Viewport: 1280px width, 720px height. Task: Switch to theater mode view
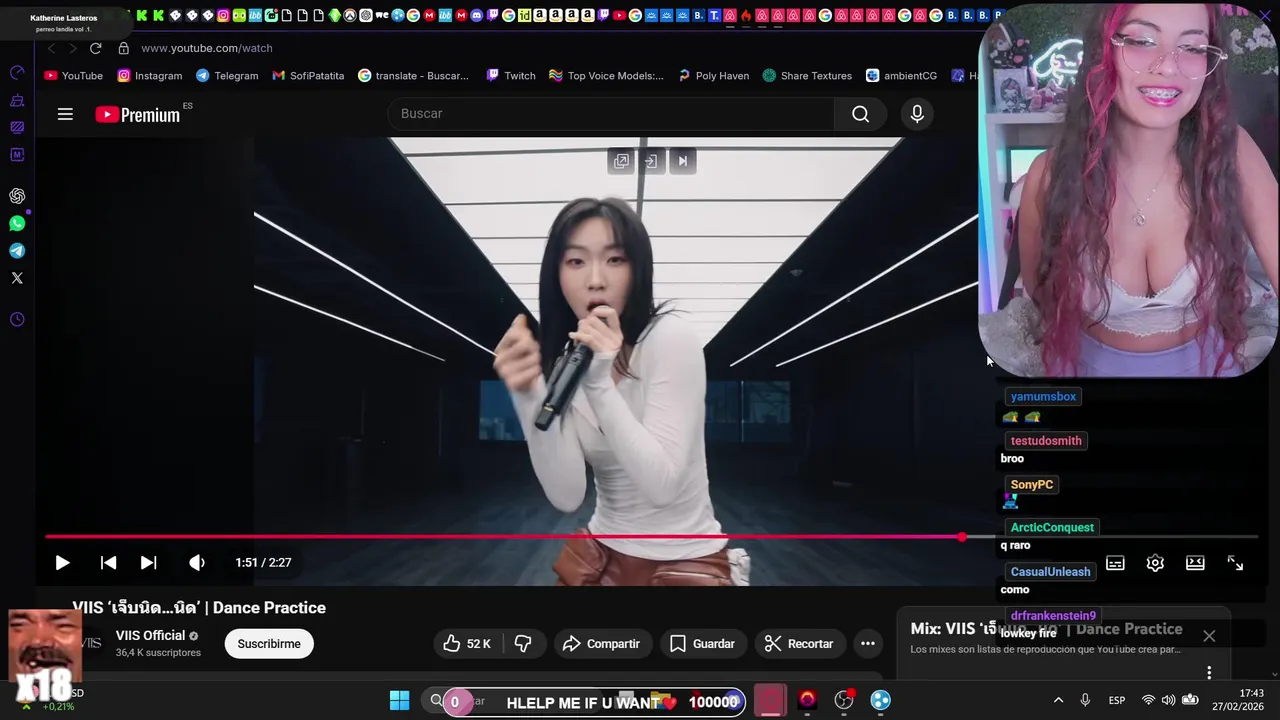(x=1195, y=563)
